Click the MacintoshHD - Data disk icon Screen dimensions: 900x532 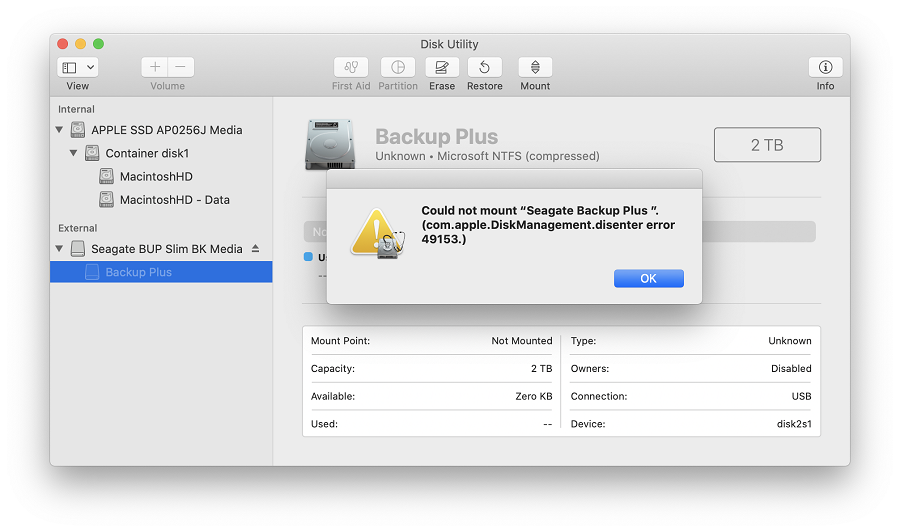[x=106, y=200]
